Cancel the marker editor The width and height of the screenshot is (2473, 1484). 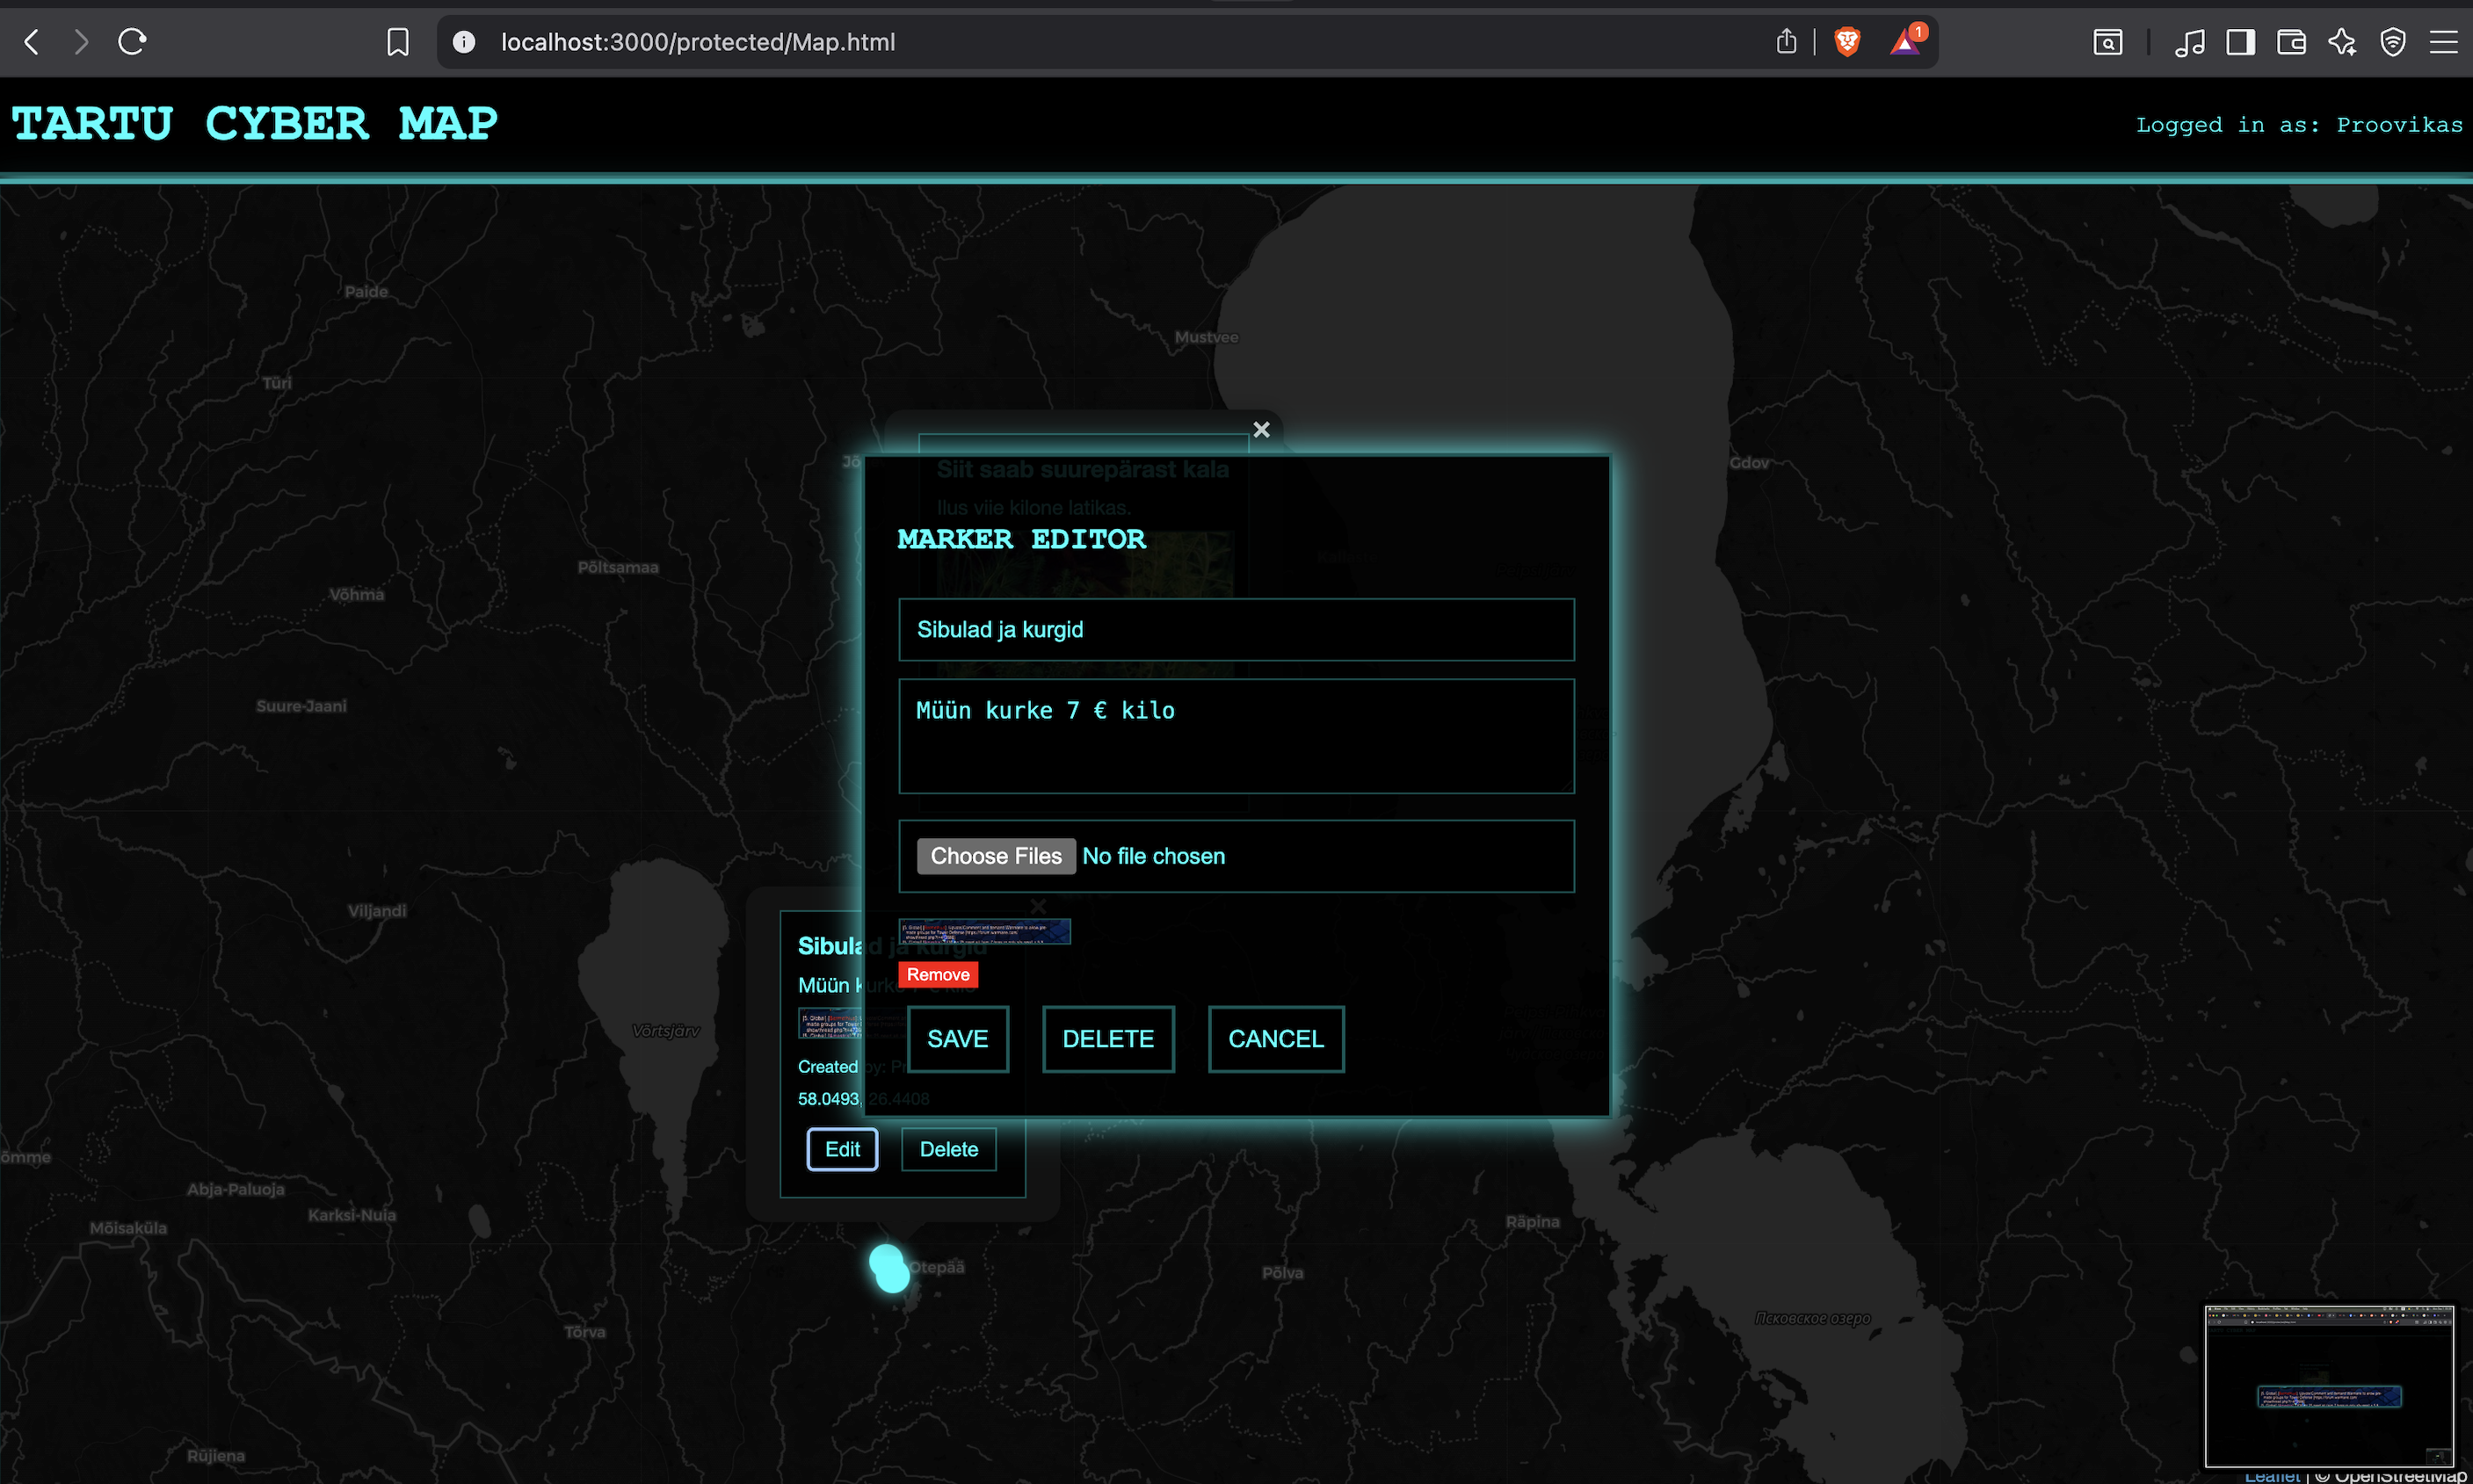pyautogui.click(x=1276, y=1039)
